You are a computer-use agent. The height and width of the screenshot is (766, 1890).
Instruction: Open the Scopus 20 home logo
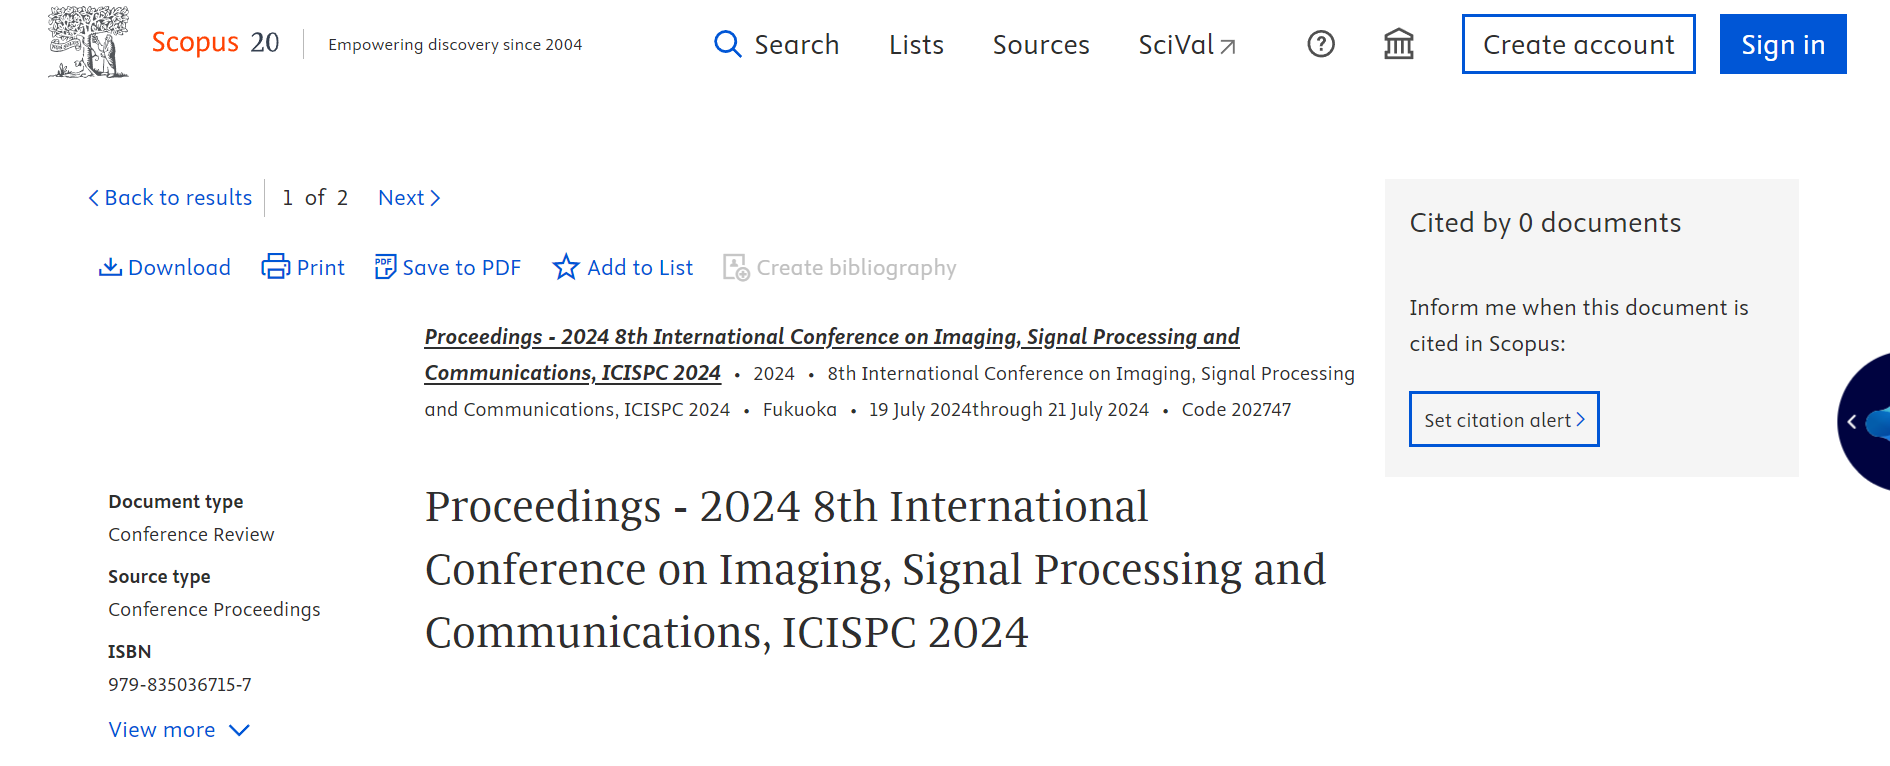(215, 43)
